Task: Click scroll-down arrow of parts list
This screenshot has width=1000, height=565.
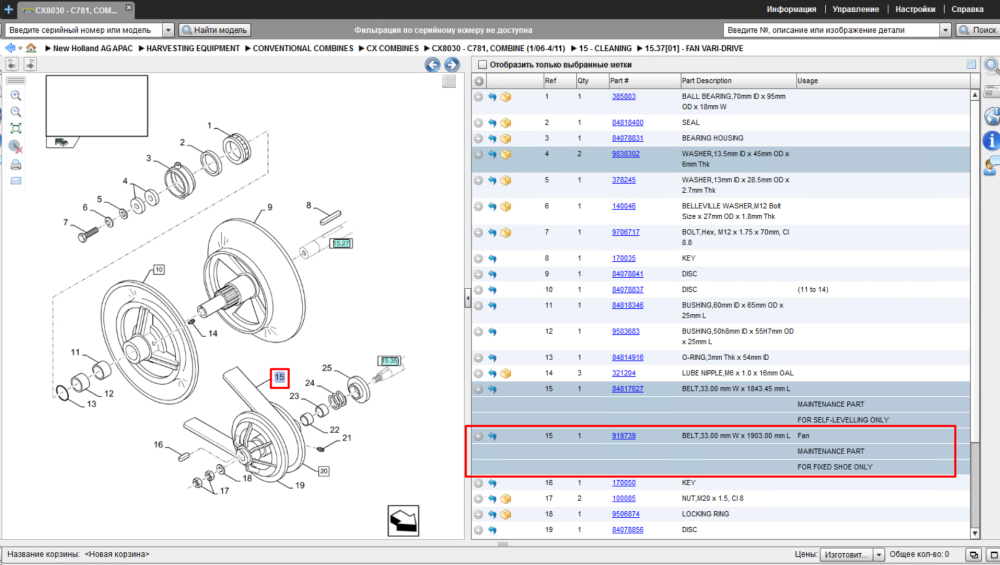Action: click(x=974, y=533)
